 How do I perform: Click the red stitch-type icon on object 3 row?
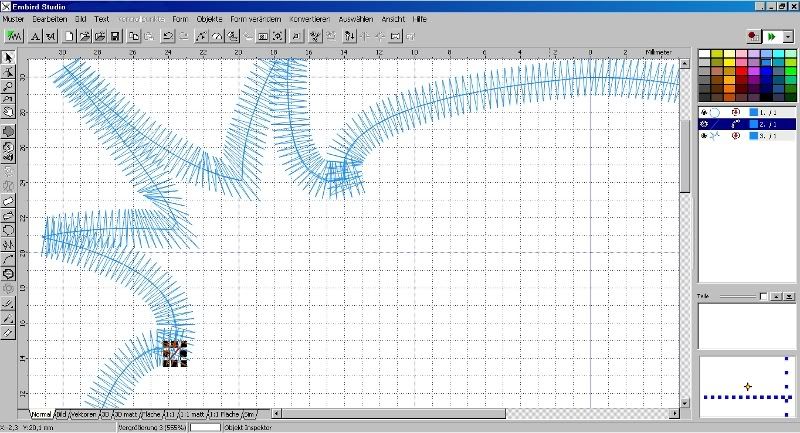(736, 136)
